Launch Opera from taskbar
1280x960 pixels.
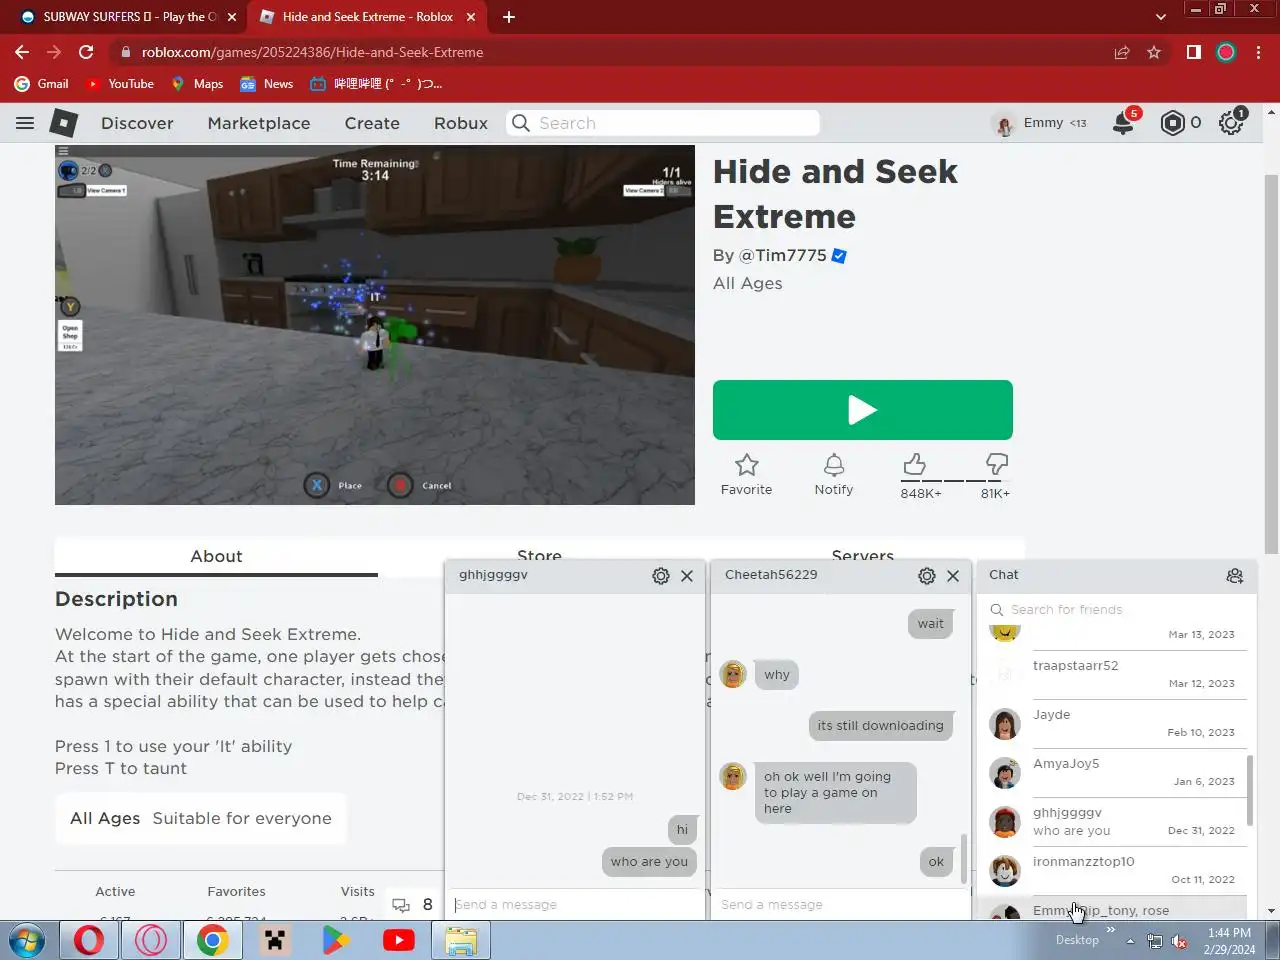click(x=89, y=941)
